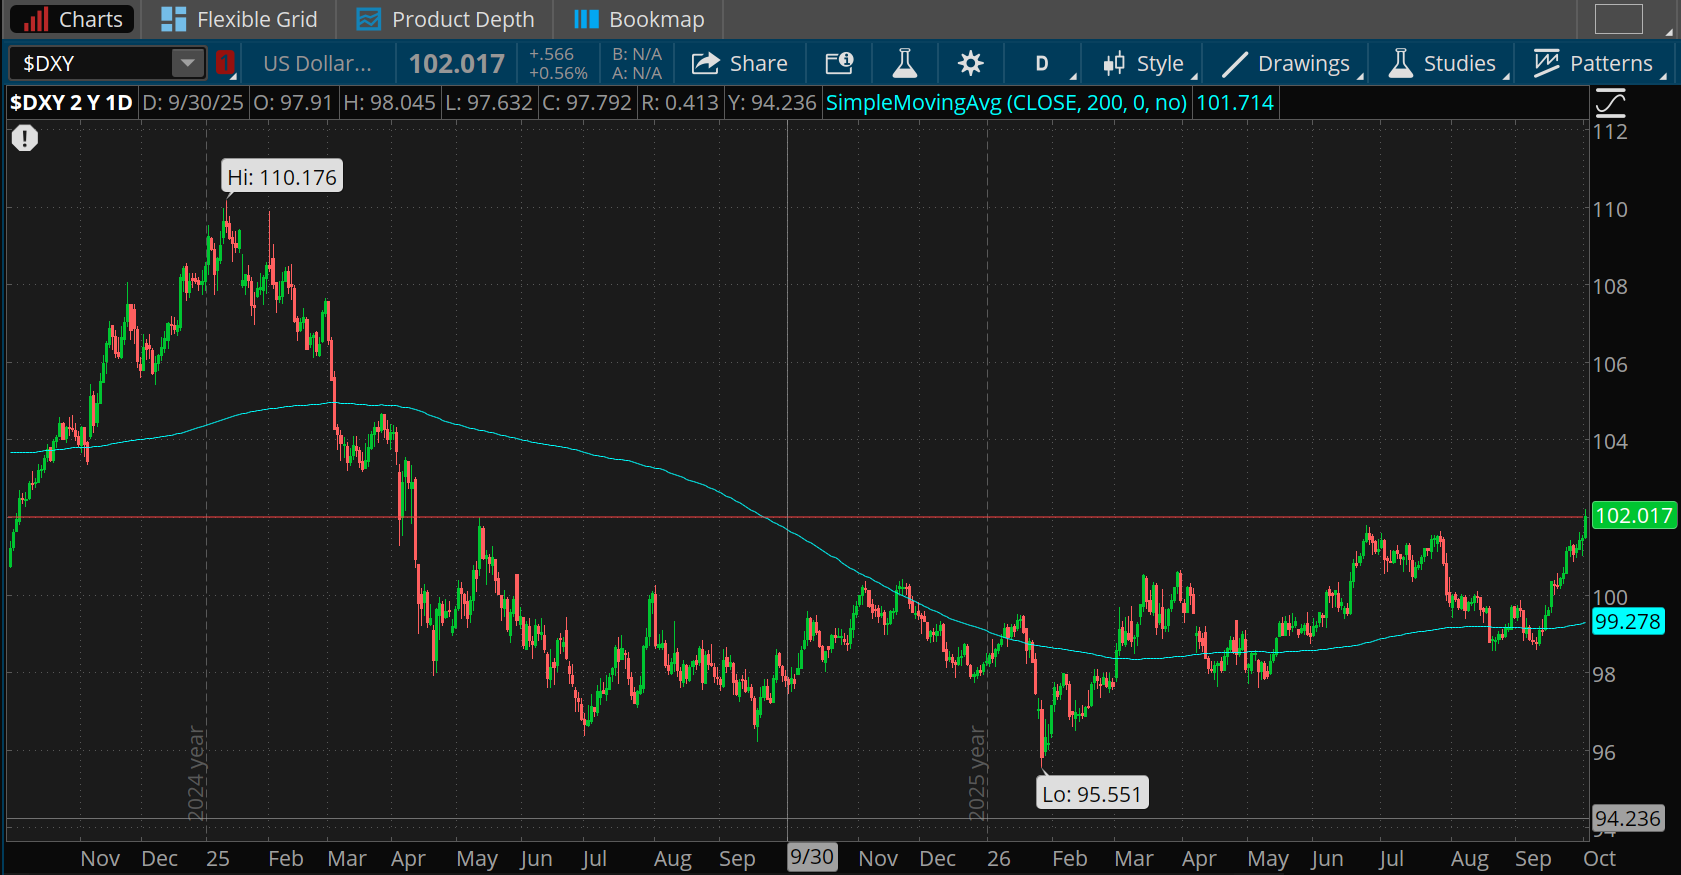Screen dimensions: 1681x875
Task: Click the Share button
Action: pos(740,64)
